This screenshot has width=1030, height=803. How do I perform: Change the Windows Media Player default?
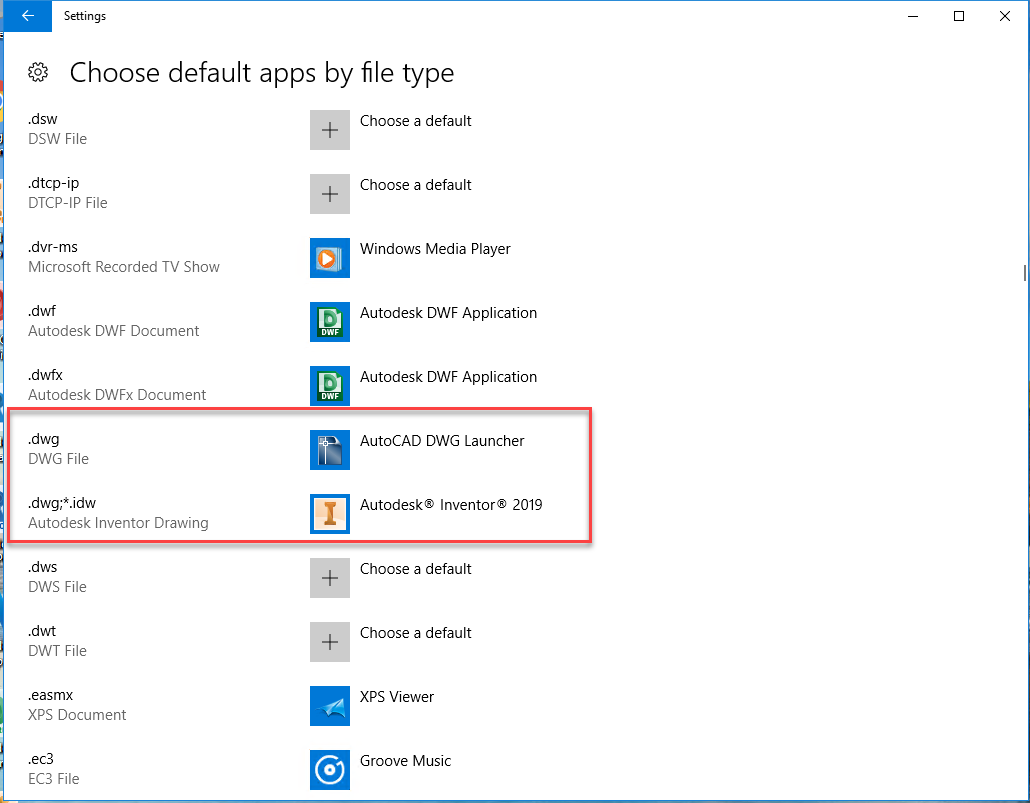pyautogui.click(x=435, y=249)
